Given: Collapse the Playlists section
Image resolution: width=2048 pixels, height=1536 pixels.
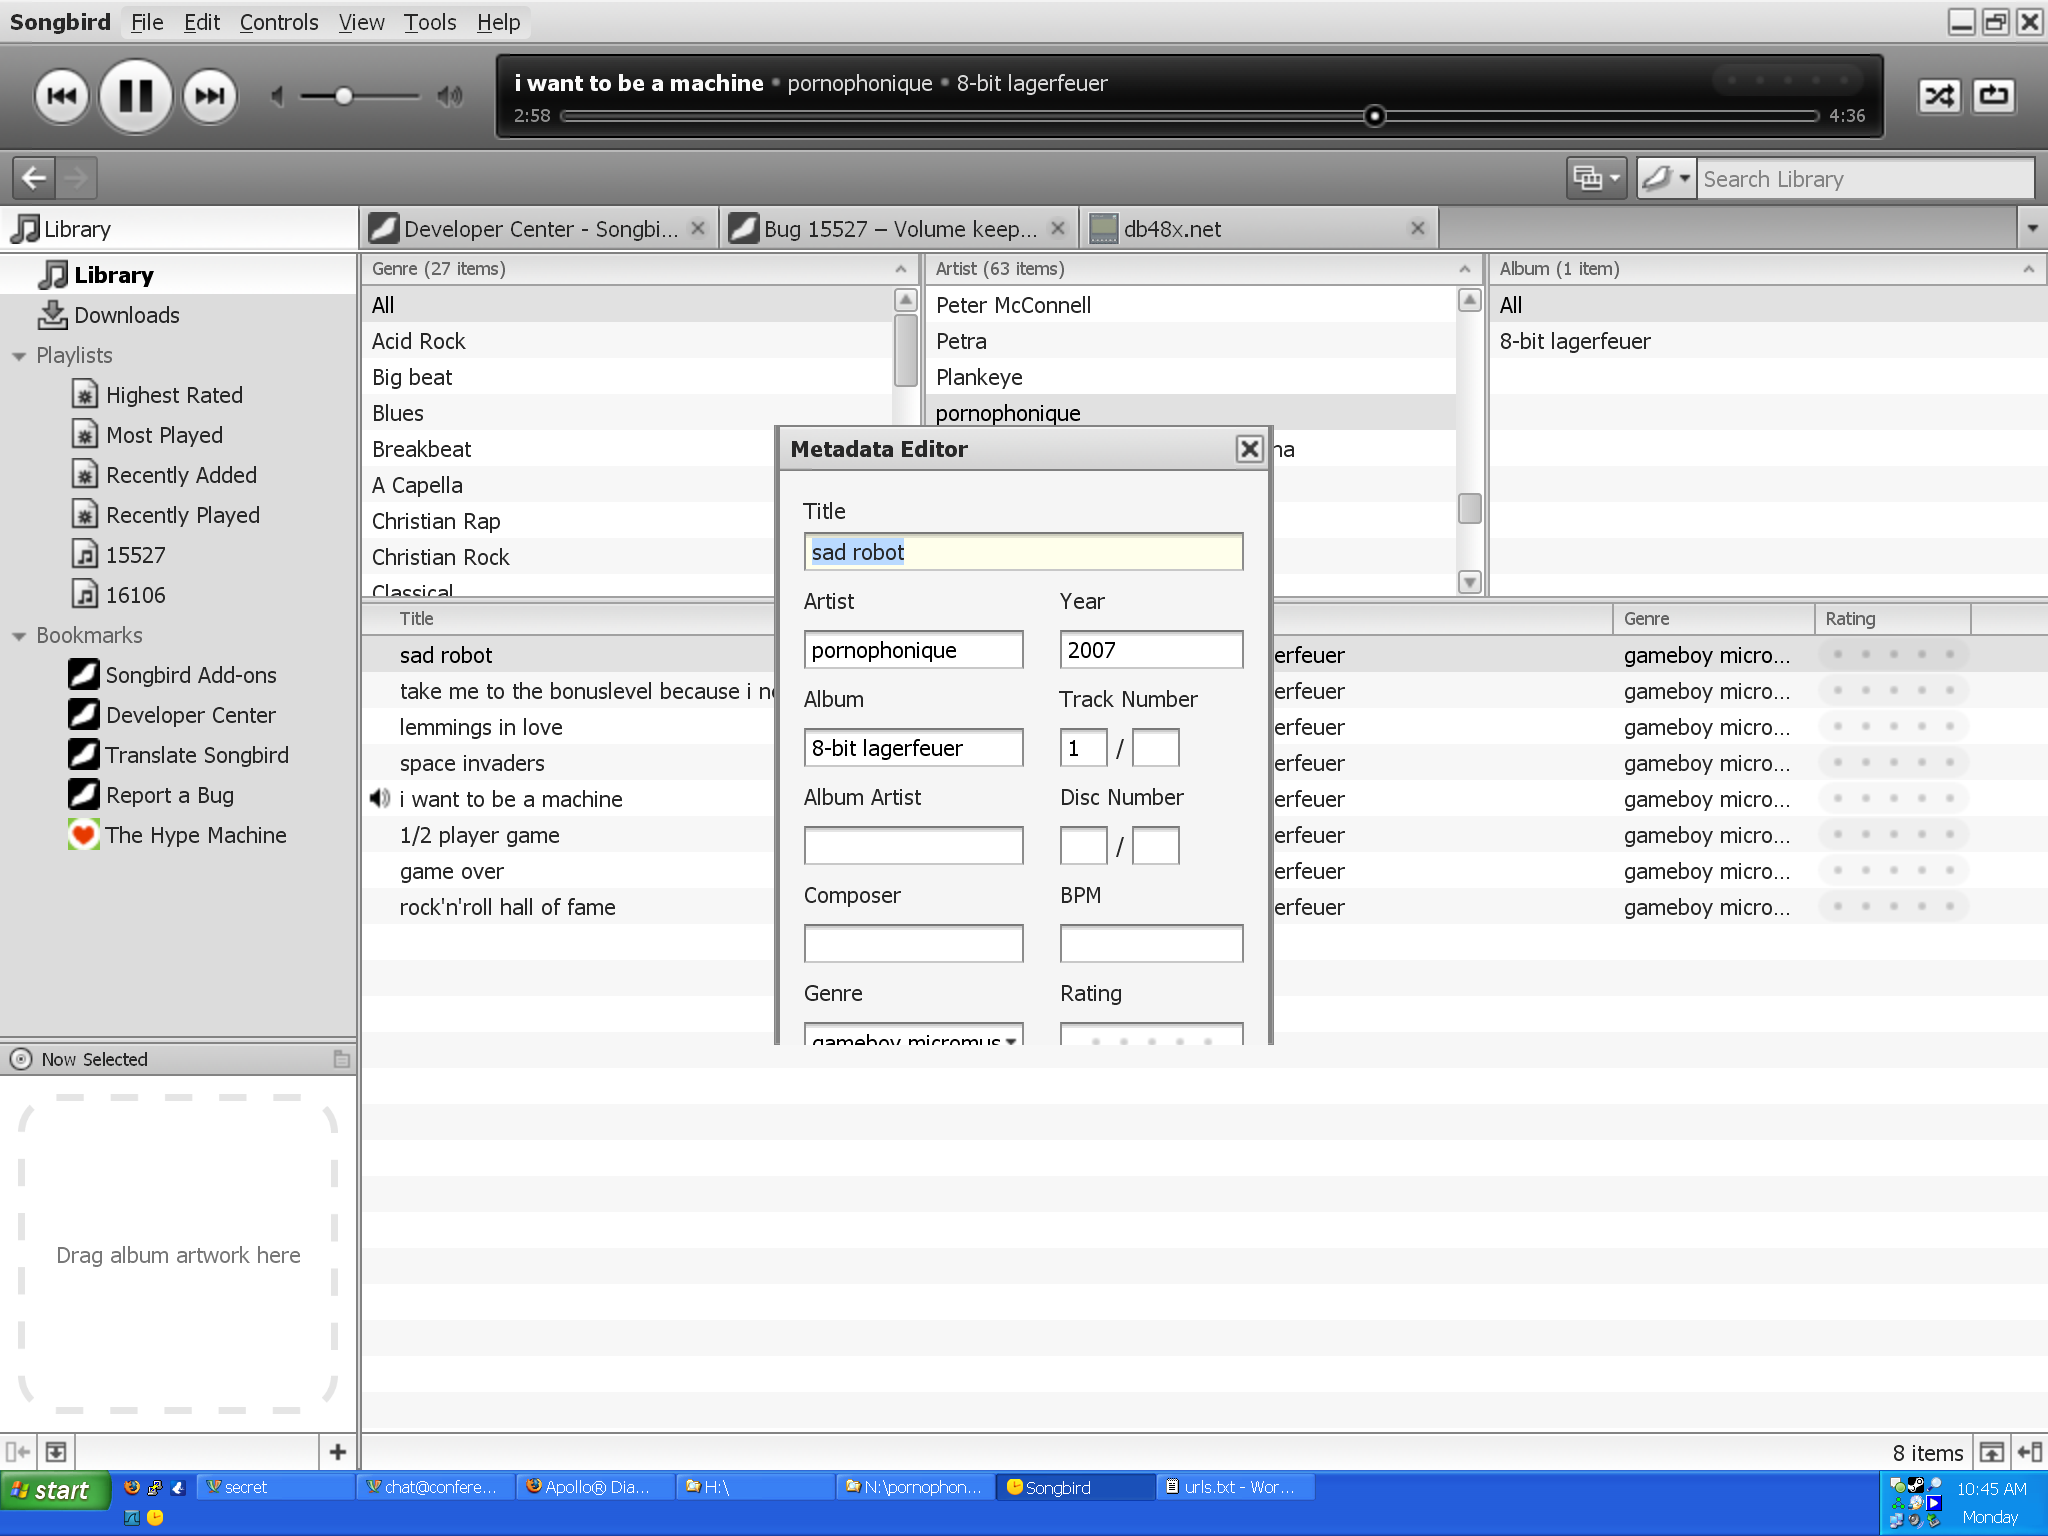Looking at the screenshot, I should tap(18, 356).
